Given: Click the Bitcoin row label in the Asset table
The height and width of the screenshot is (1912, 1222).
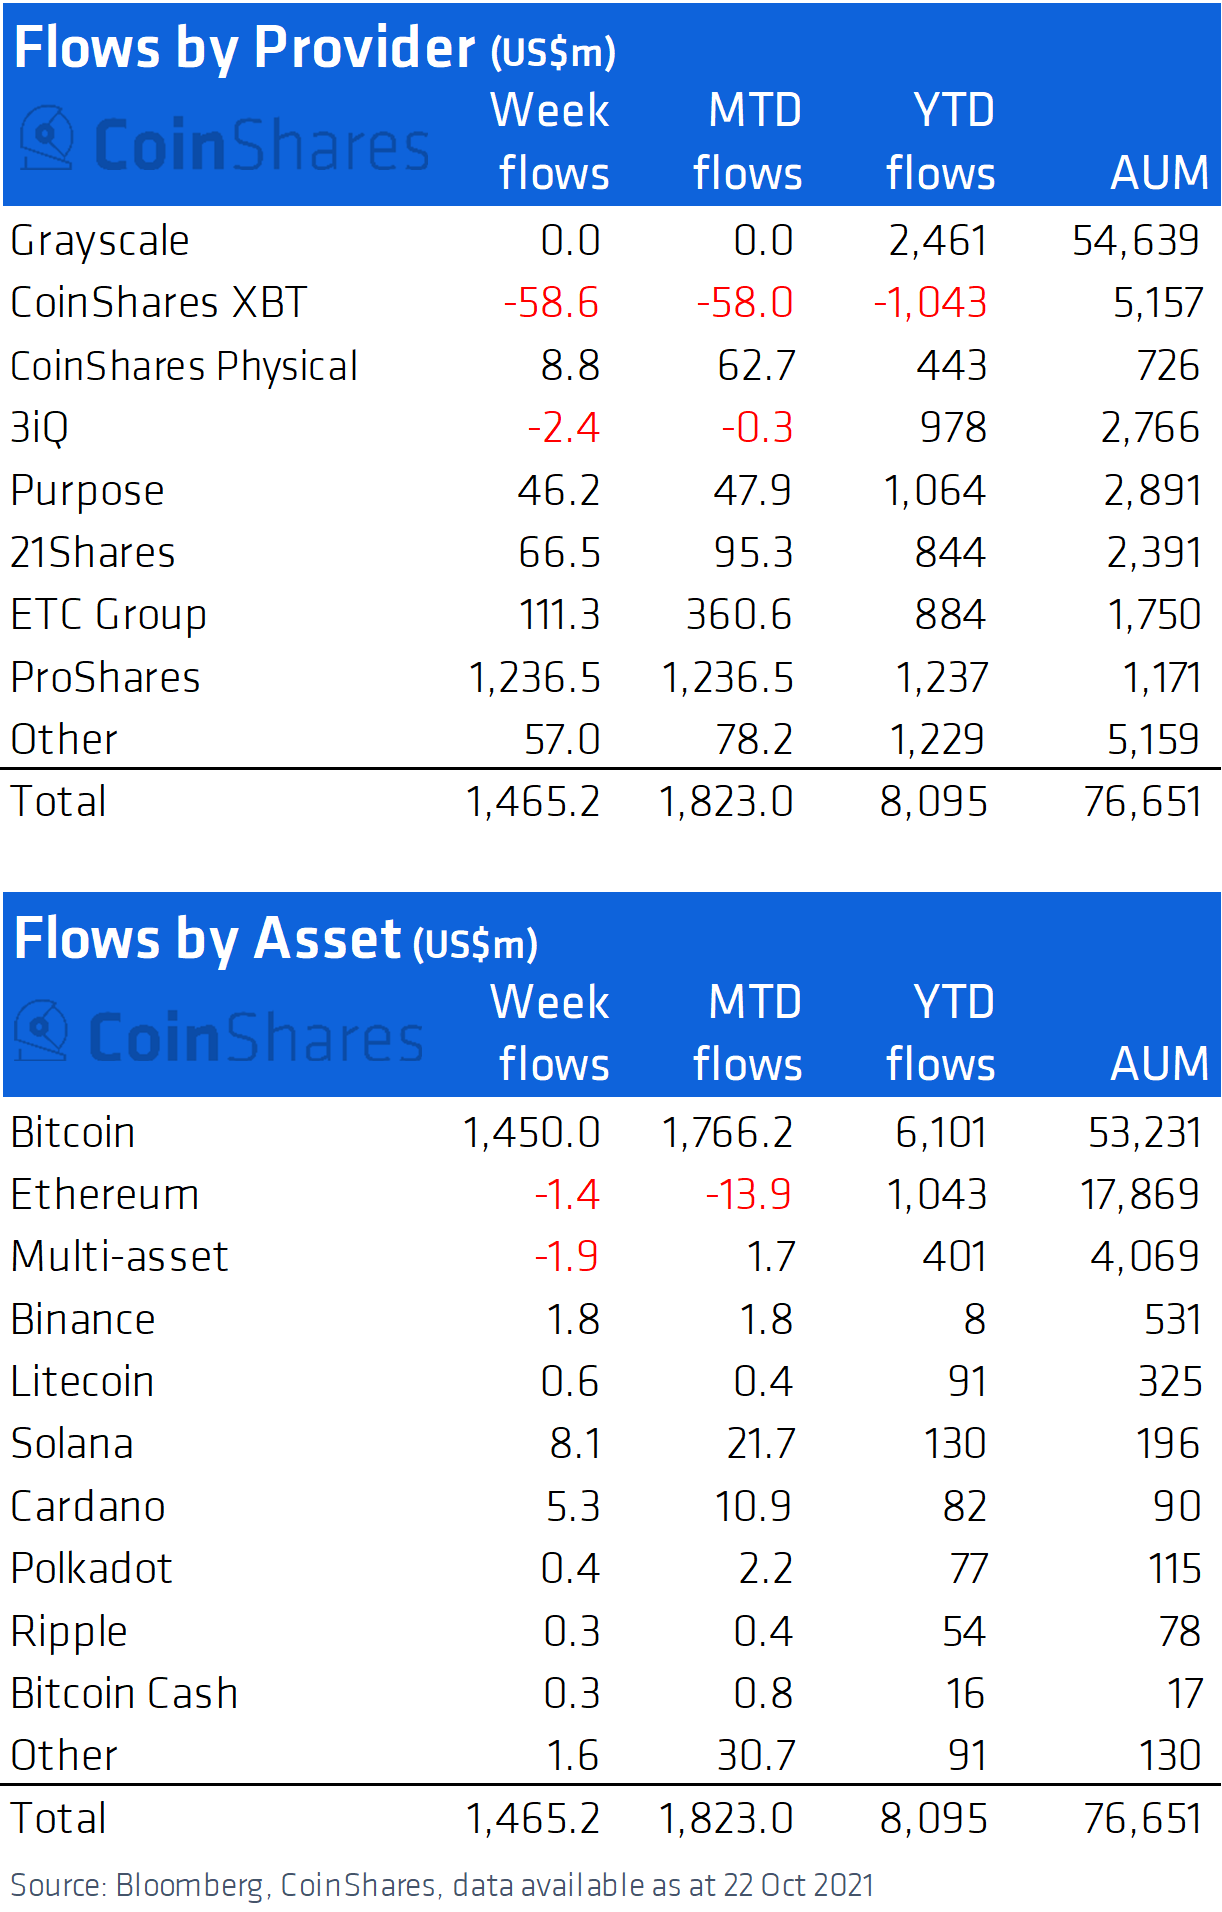Looking at the screenshot, I should click(x=73, y=1133).
